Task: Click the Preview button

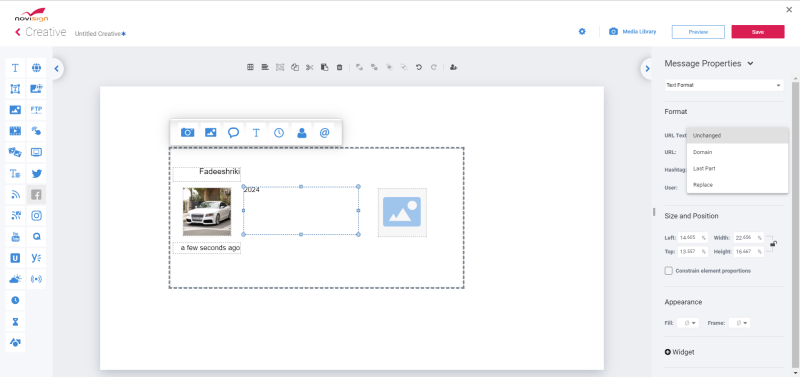Action: click(x=698, y=32)
